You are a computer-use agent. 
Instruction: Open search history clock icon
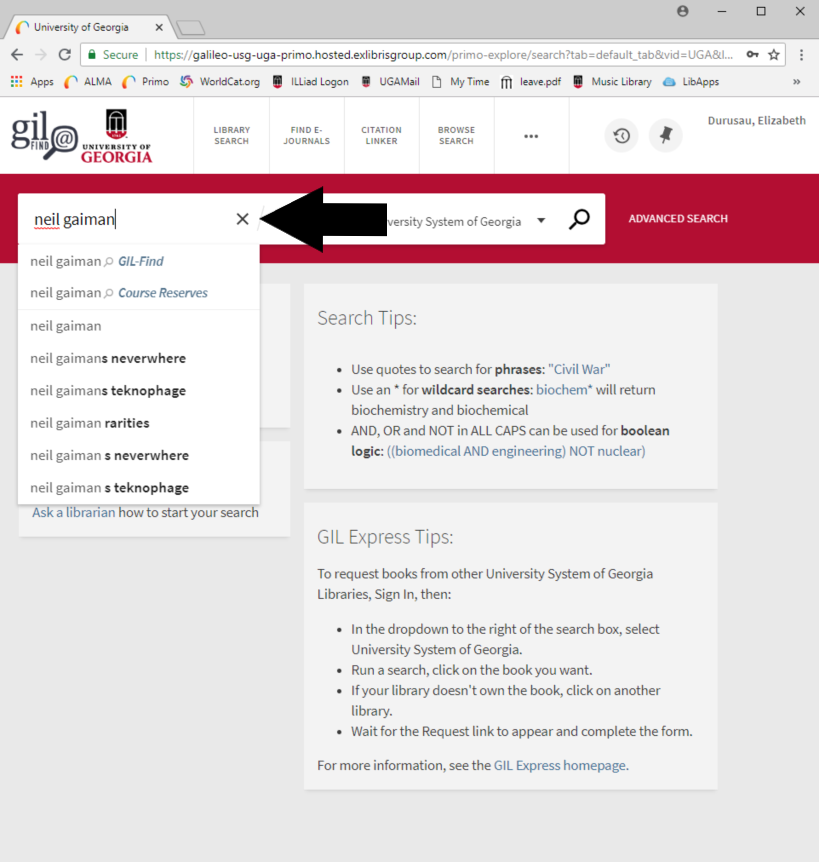[x=621, y=136]
